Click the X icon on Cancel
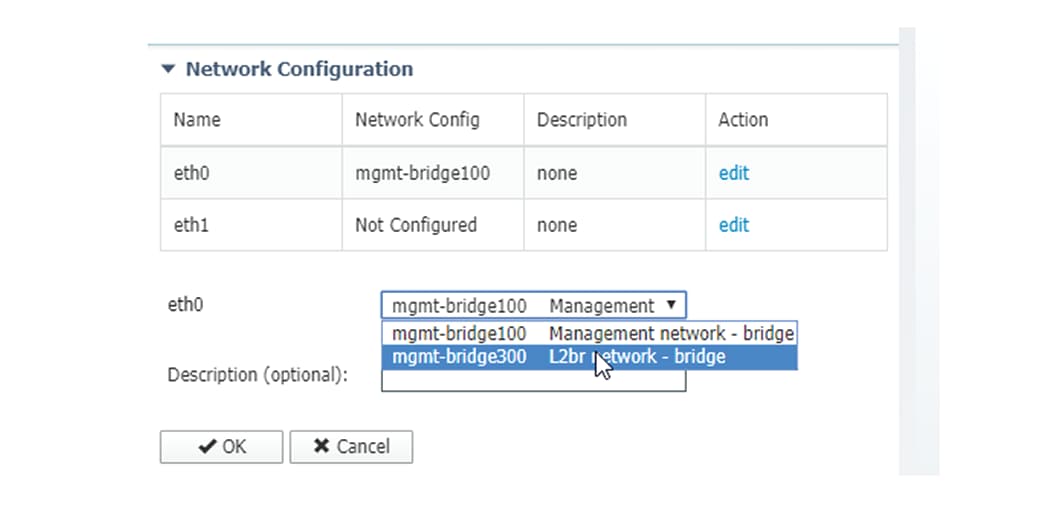 [x=322, y=446]
